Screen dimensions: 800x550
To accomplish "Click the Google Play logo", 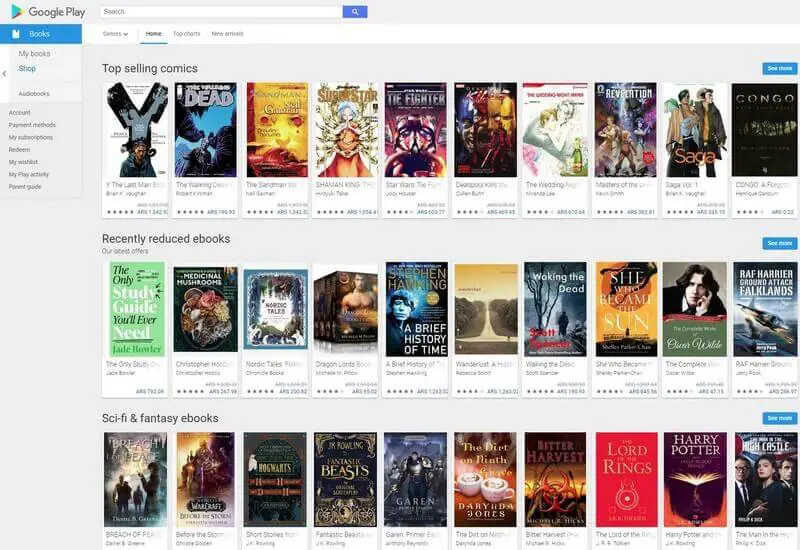I will 48,12.
